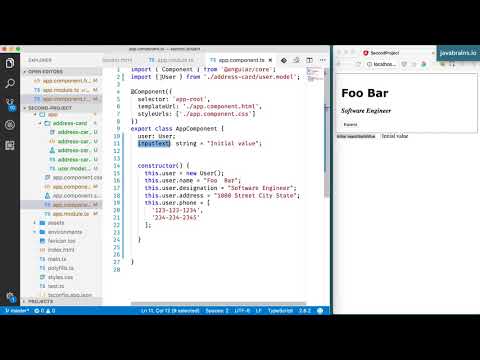Open app.module.ts in the explorer tree

pyautogui.click(x=71, y=214)
